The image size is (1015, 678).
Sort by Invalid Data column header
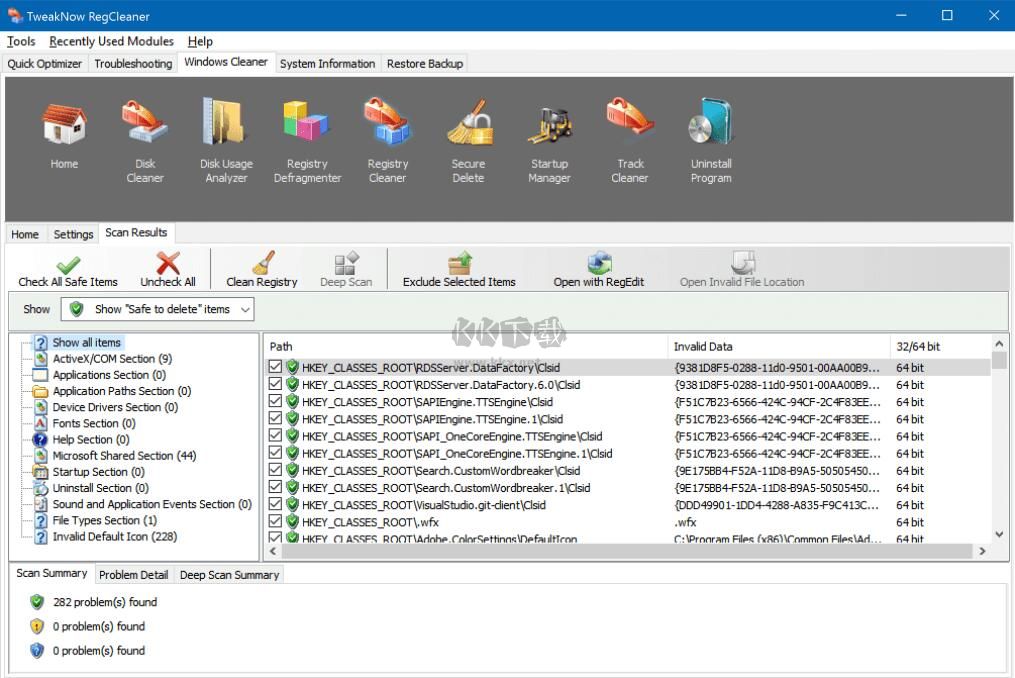click(779, 346)
